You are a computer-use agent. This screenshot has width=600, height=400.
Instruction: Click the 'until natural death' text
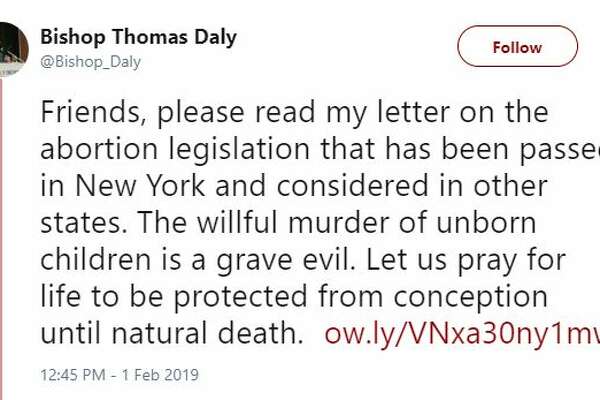[x=171, y=333]
